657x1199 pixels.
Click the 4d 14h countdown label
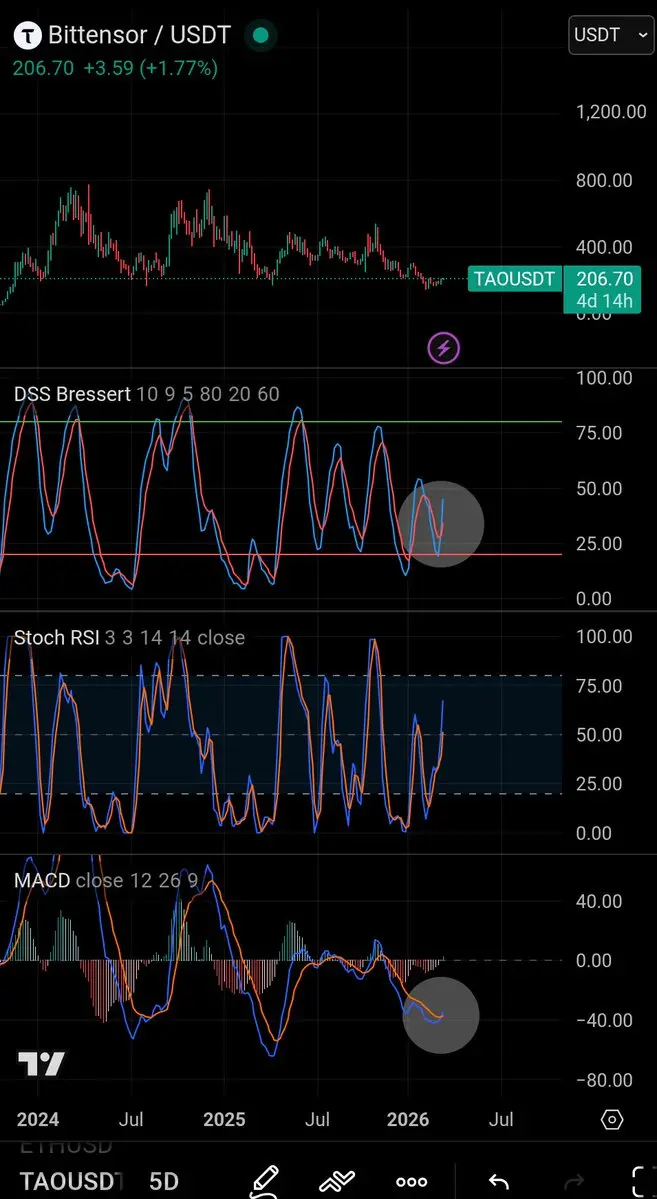(605, 301)
